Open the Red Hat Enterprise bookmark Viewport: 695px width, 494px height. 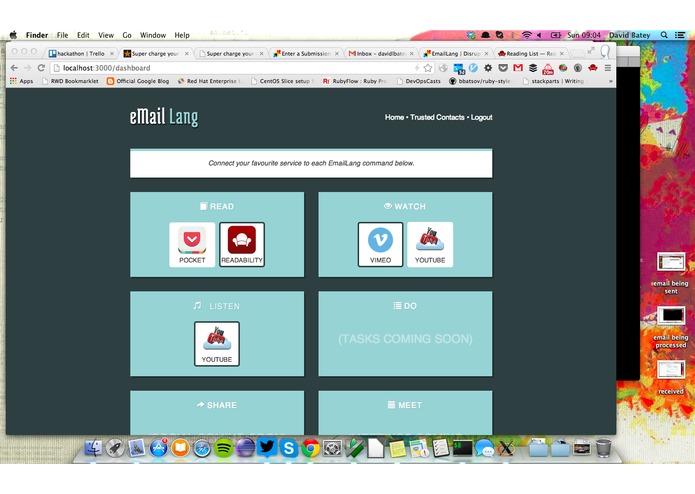click(210, 81)
